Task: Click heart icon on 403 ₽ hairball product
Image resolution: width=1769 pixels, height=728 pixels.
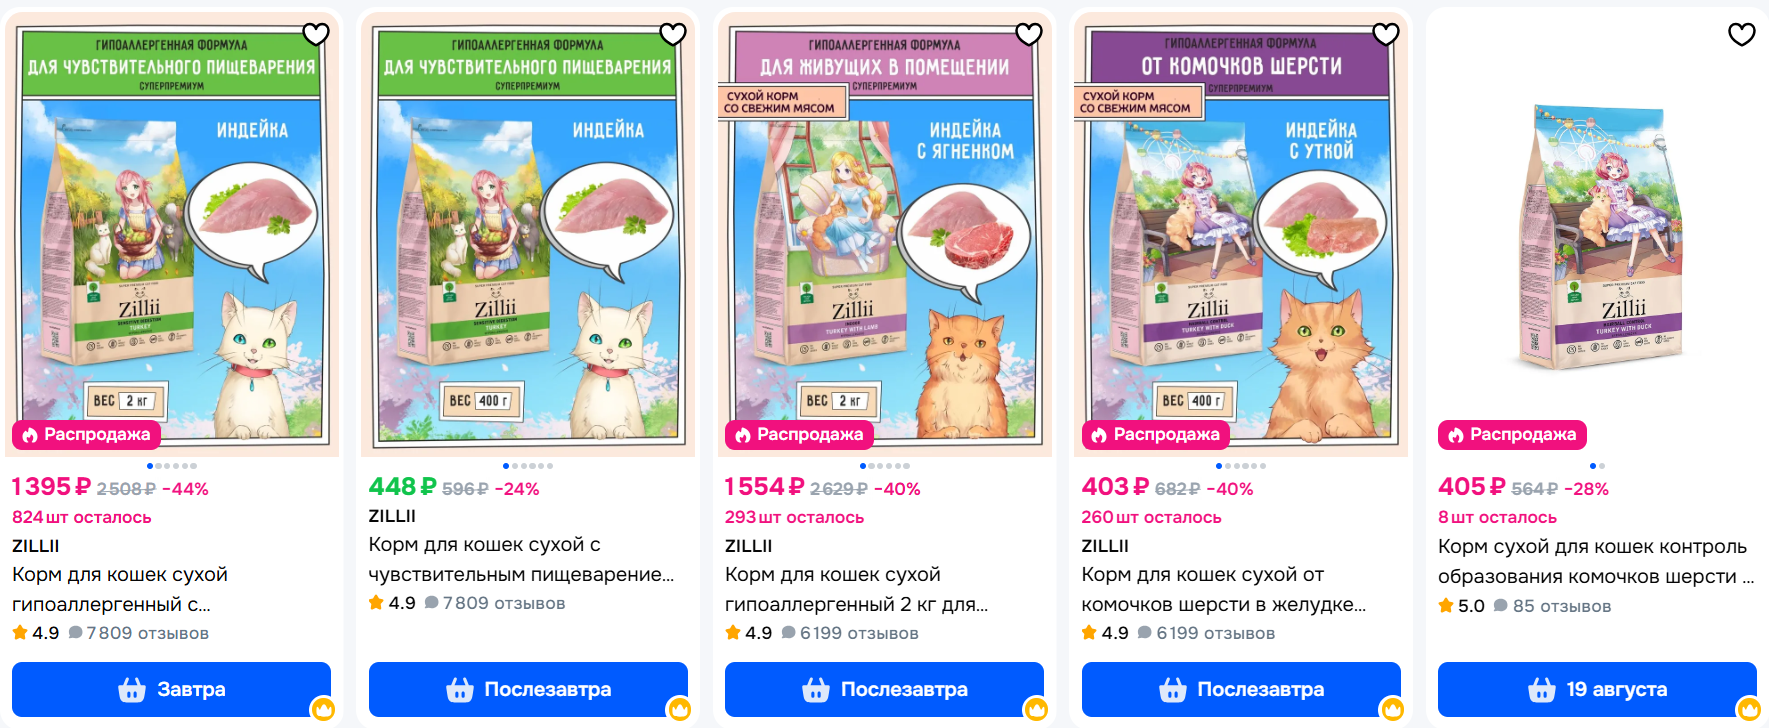Action: pyautogui.click(x=1386, y=34)
